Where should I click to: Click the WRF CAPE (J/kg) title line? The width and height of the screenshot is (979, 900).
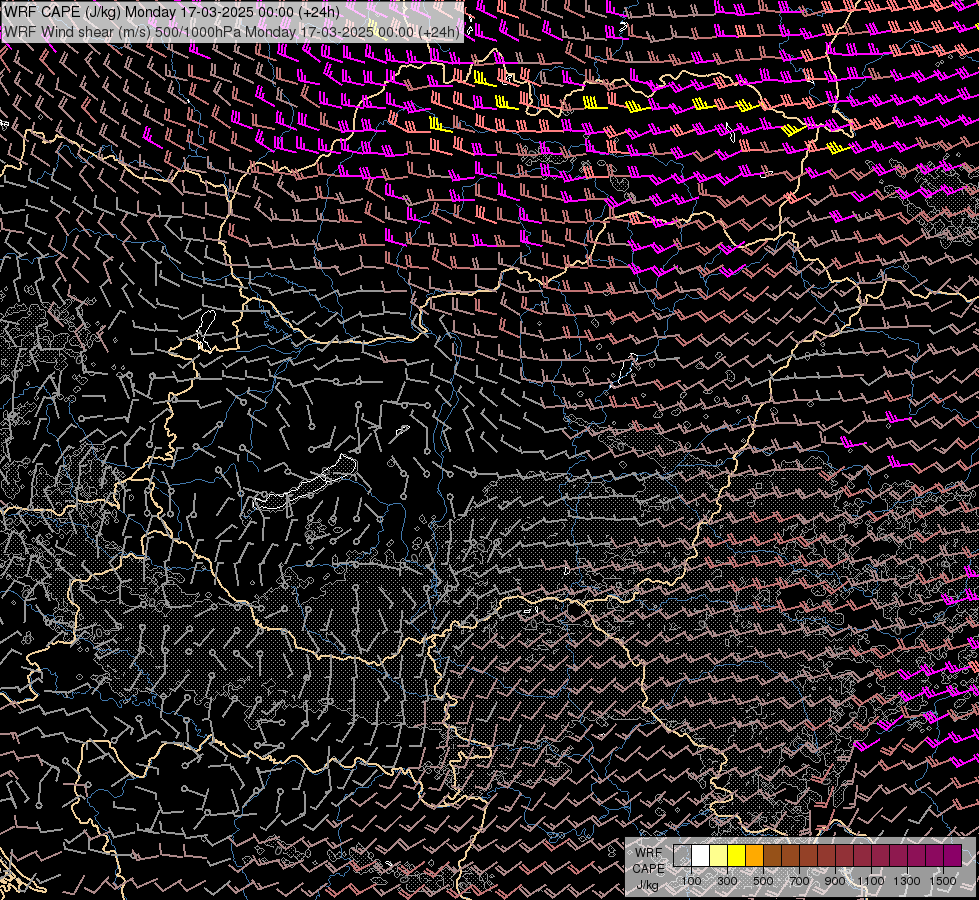172,12
